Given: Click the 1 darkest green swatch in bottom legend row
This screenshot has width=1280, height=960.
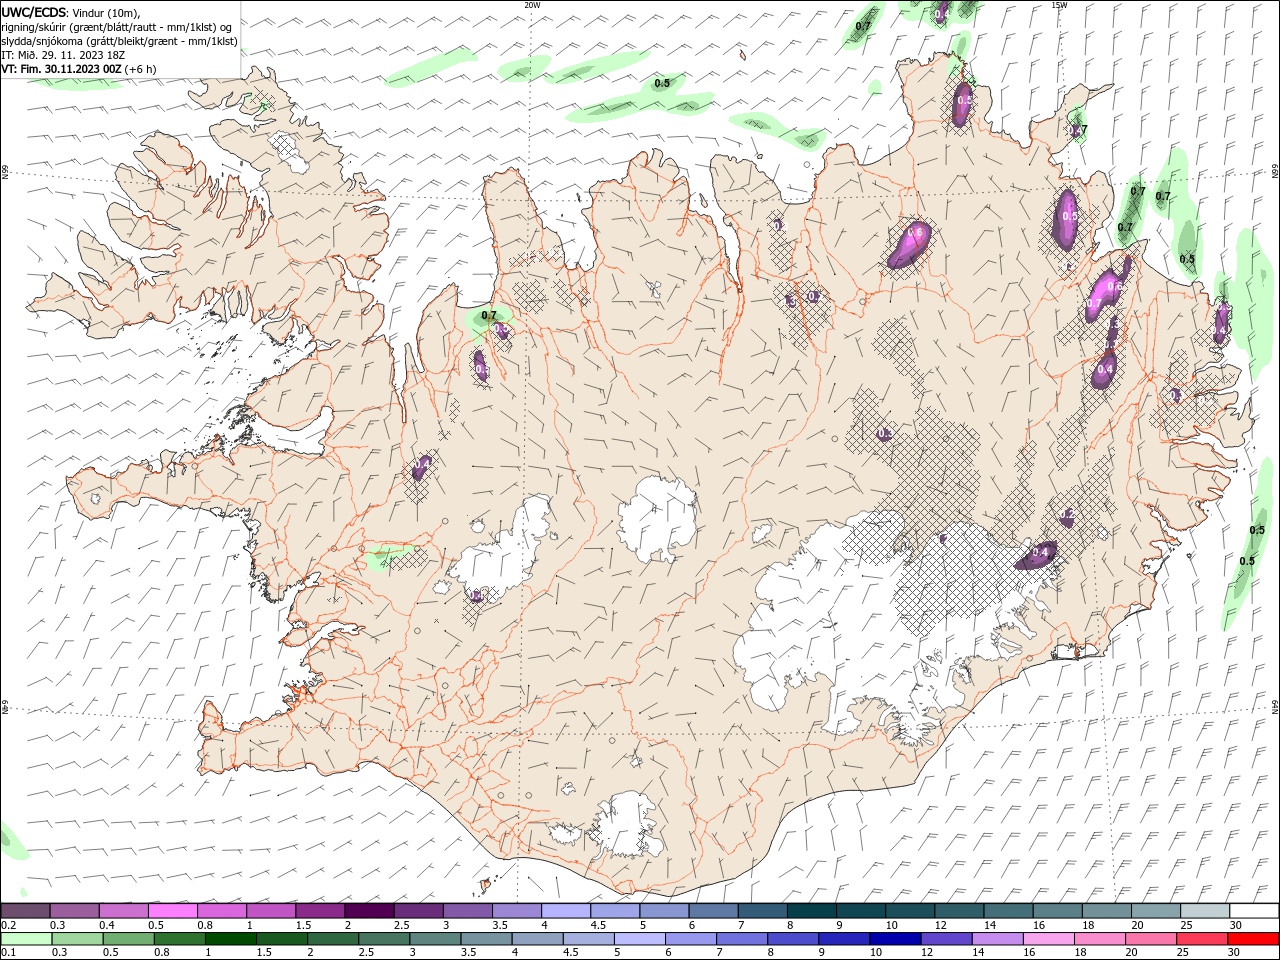Looking at the screenshot, I should point(230,939).
